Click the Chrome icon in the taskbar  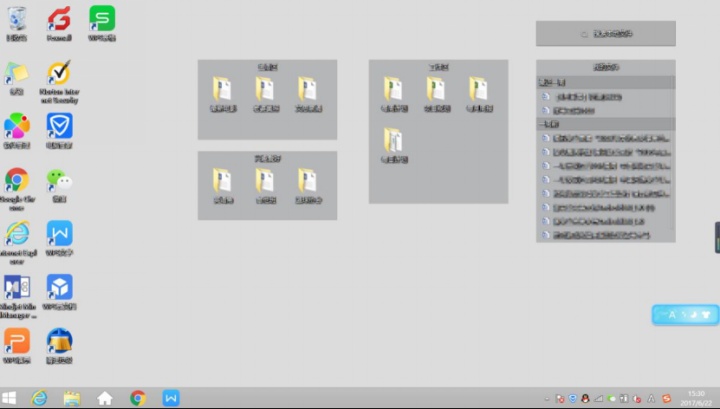138,398
